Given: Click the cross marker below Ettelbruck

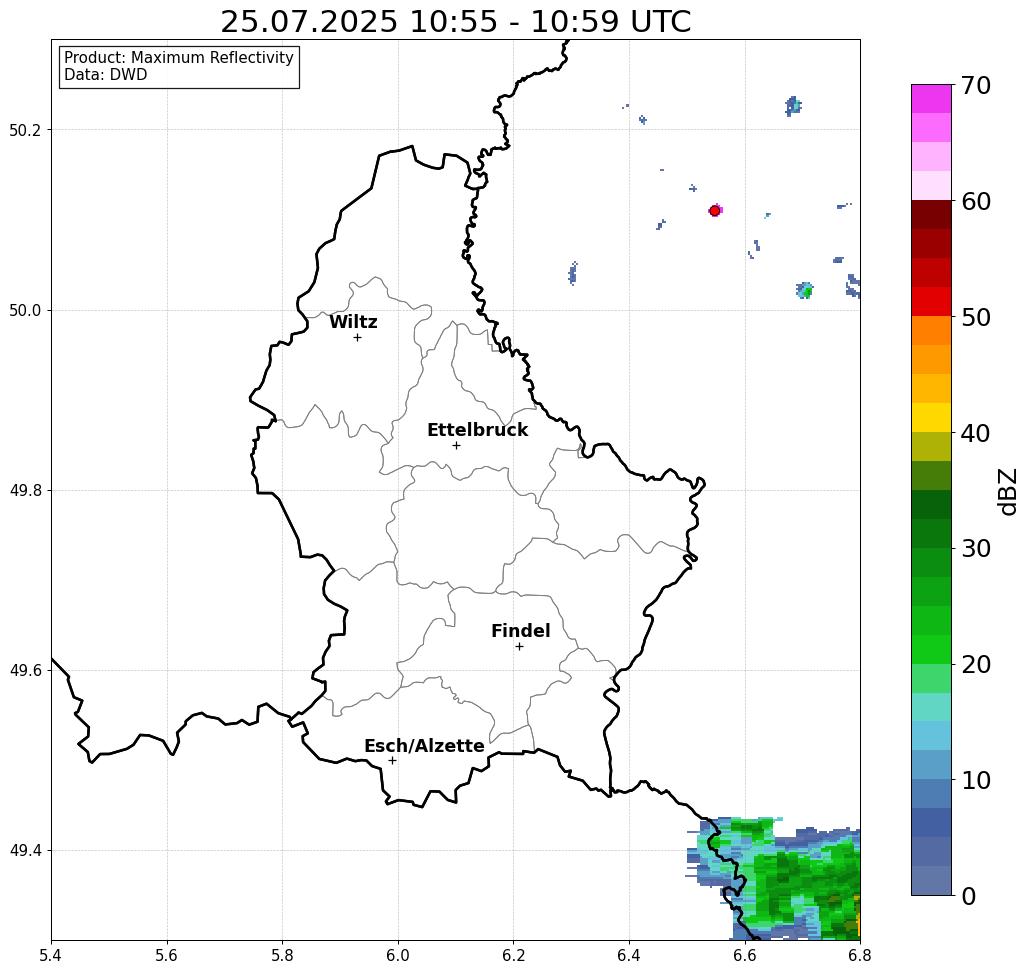Looking at the screenshot, I should (456, 445).
